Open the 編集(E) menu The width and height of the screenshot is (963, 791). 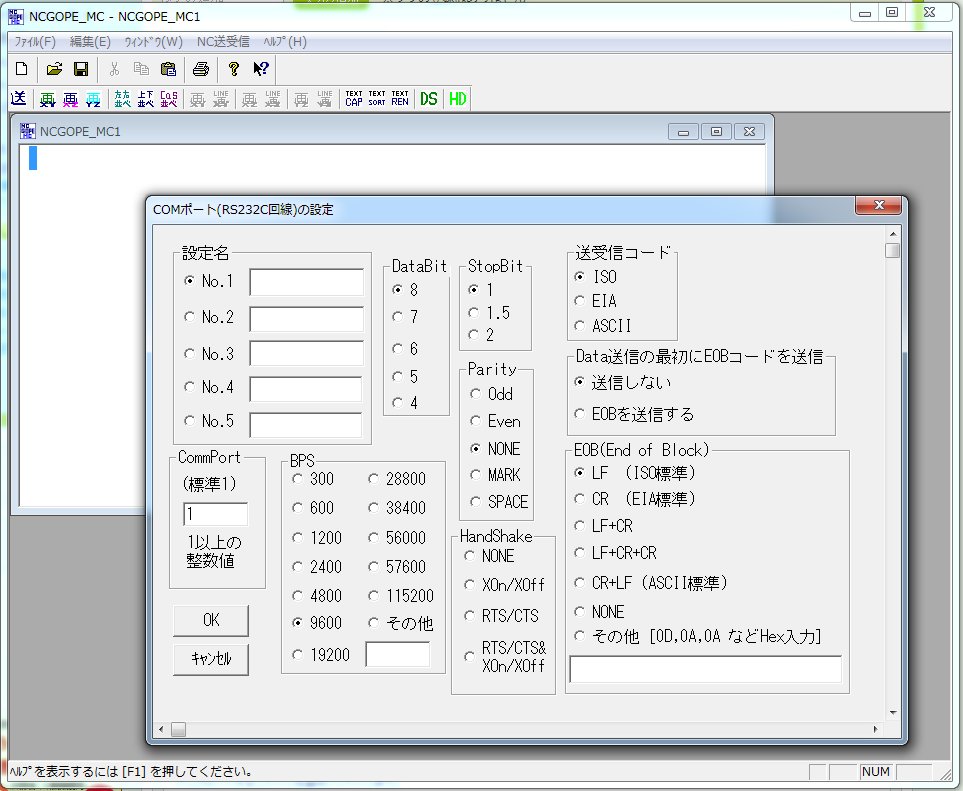pos(90,42)
